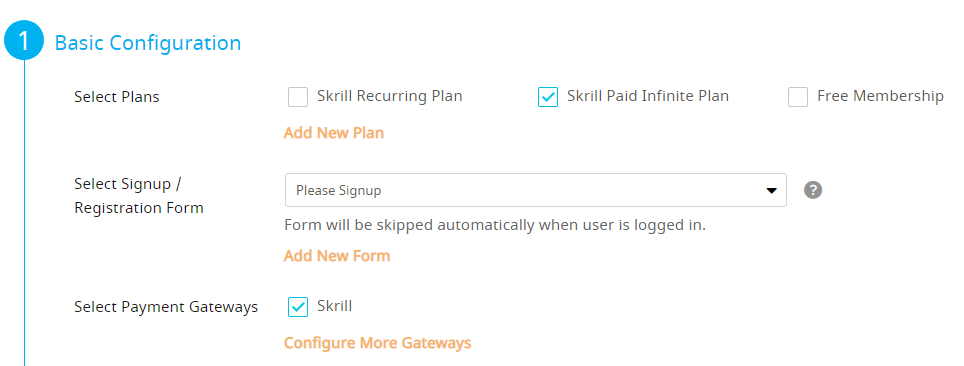Viewport: 964px width, 366px height.
Task: Click the Skrill Paid Infinite Plan label
Action: [648, 96]
